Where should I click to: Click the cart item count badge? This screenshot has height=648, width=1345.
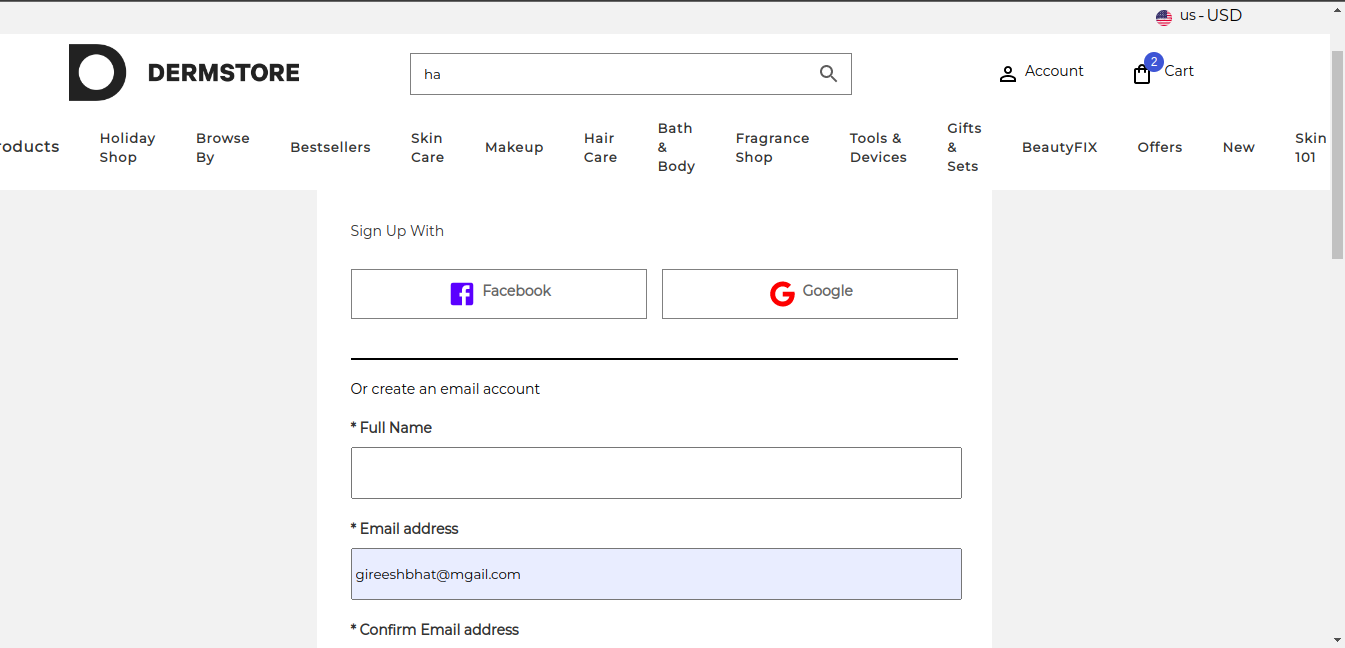1154,62
